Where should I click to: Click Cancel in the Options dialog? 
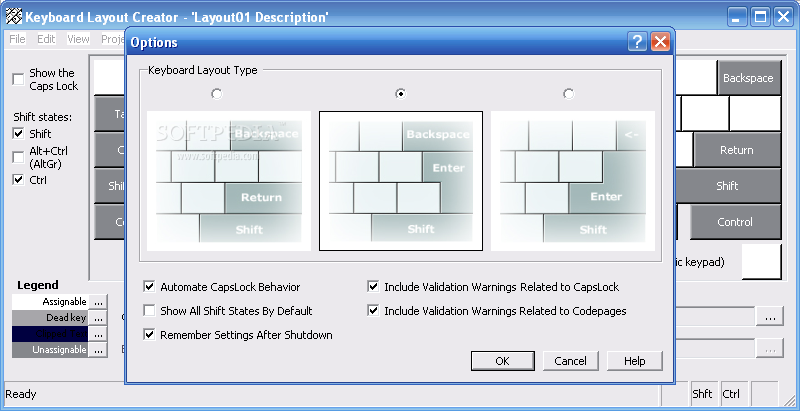pyautogui.click(x=570, y=361)
